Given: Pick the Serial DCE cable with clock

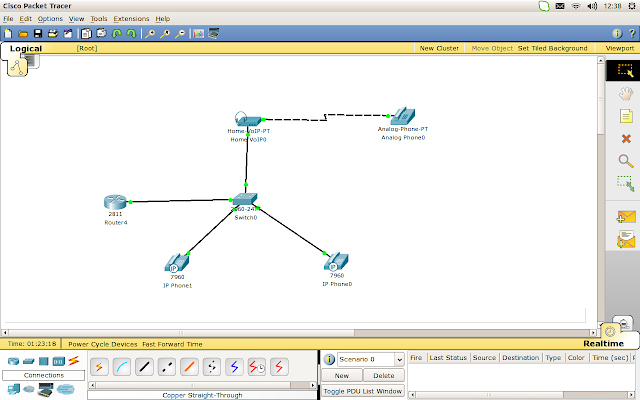Looking at the screenshot, I should [257, 367].
